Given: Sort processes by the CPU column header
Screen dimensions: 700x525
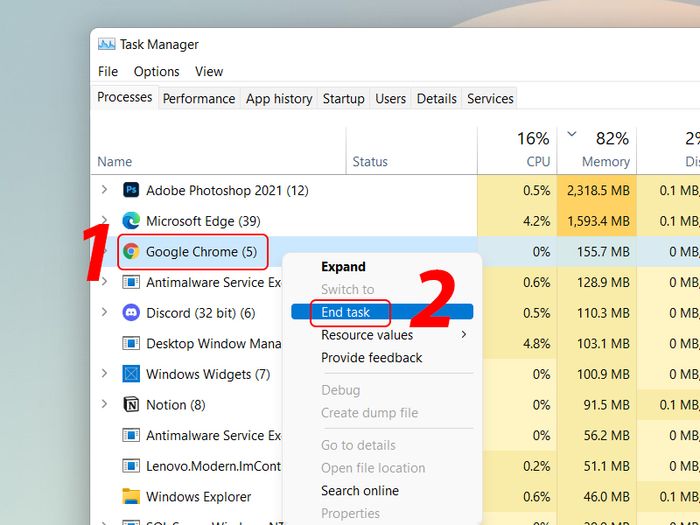Looking at the screenshot, I should click(537, 161).
